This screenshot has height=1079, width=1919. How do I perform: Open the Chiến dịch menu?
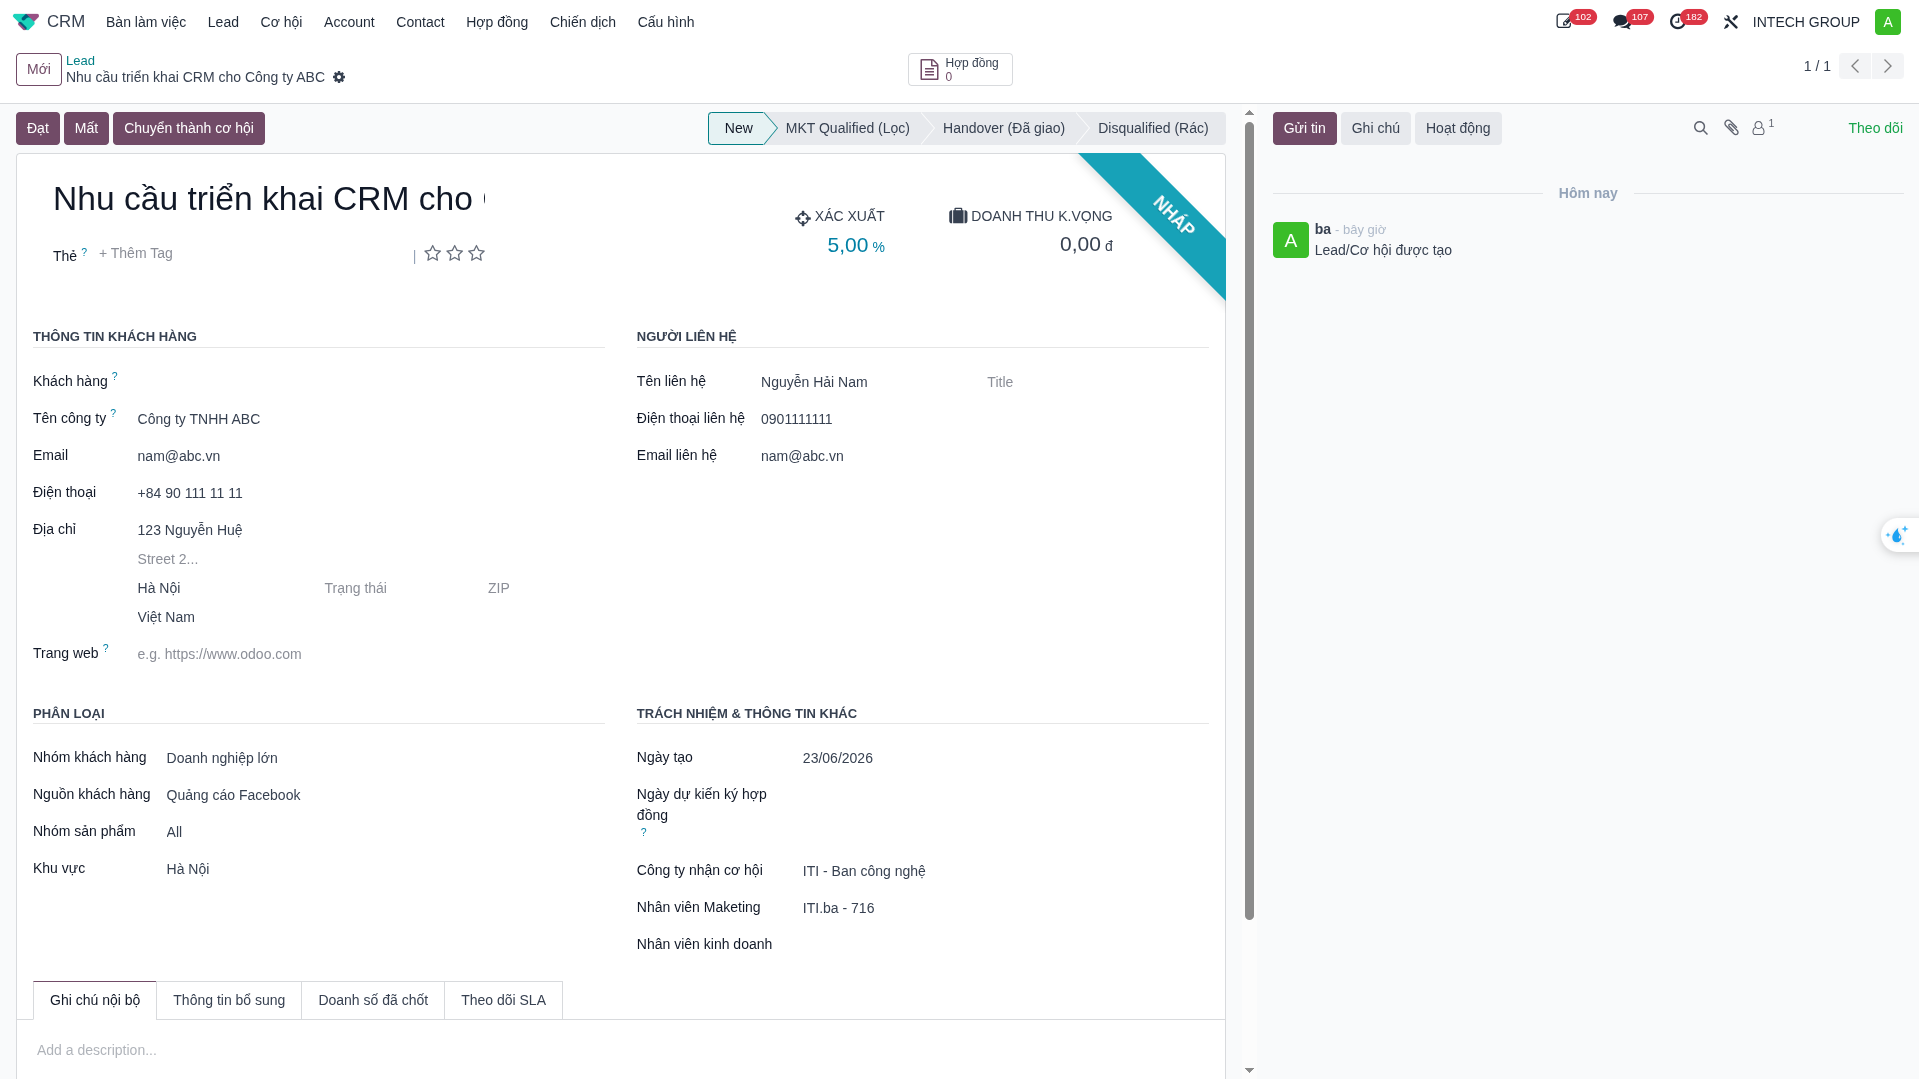point(583,22)
